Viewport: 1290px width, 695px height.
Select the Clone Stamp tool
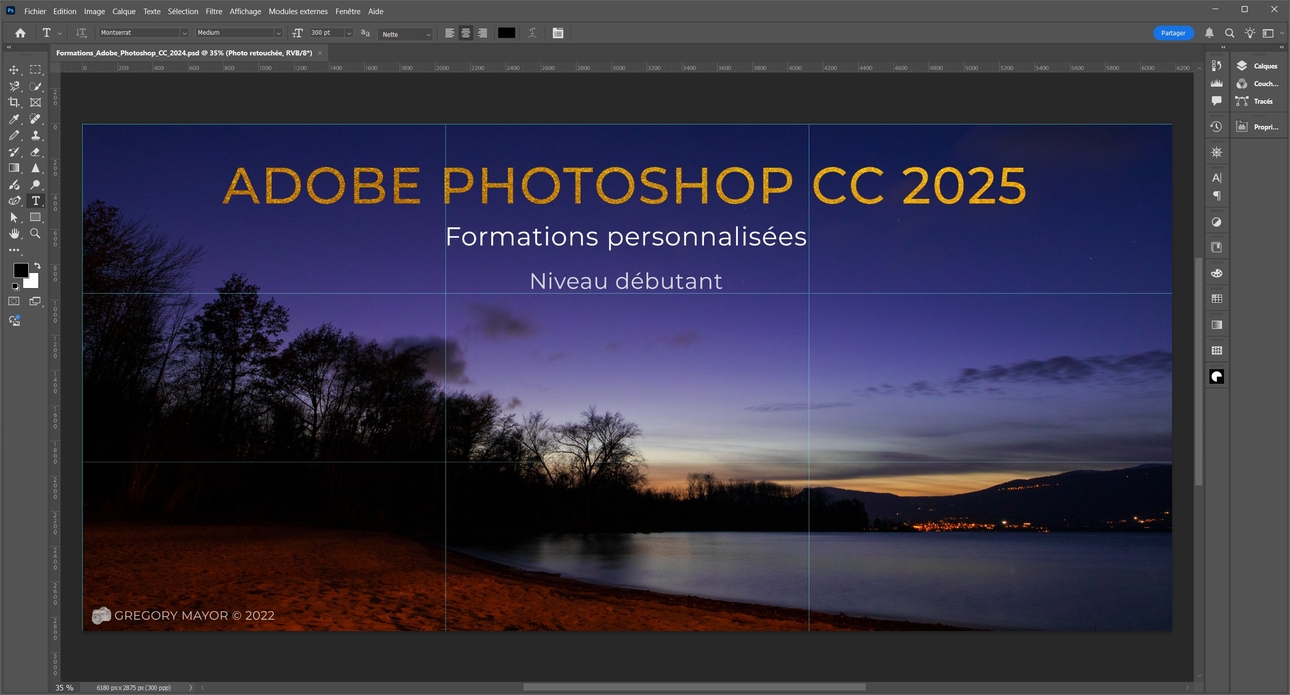click(36, 135)
